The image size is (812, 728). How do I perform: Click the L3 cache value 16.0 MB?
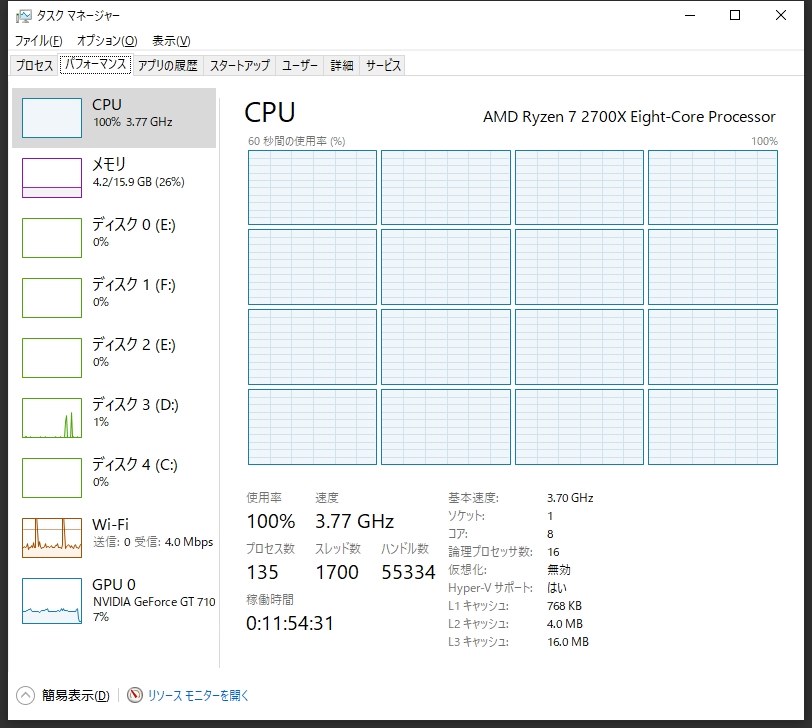click(568, 642)
